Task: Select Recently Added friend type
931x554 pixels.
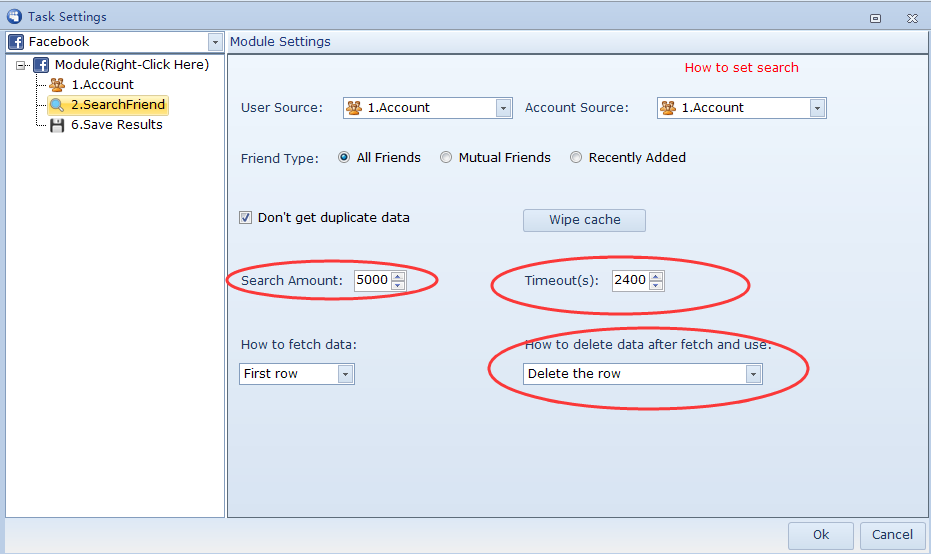Action: [576, 158]
